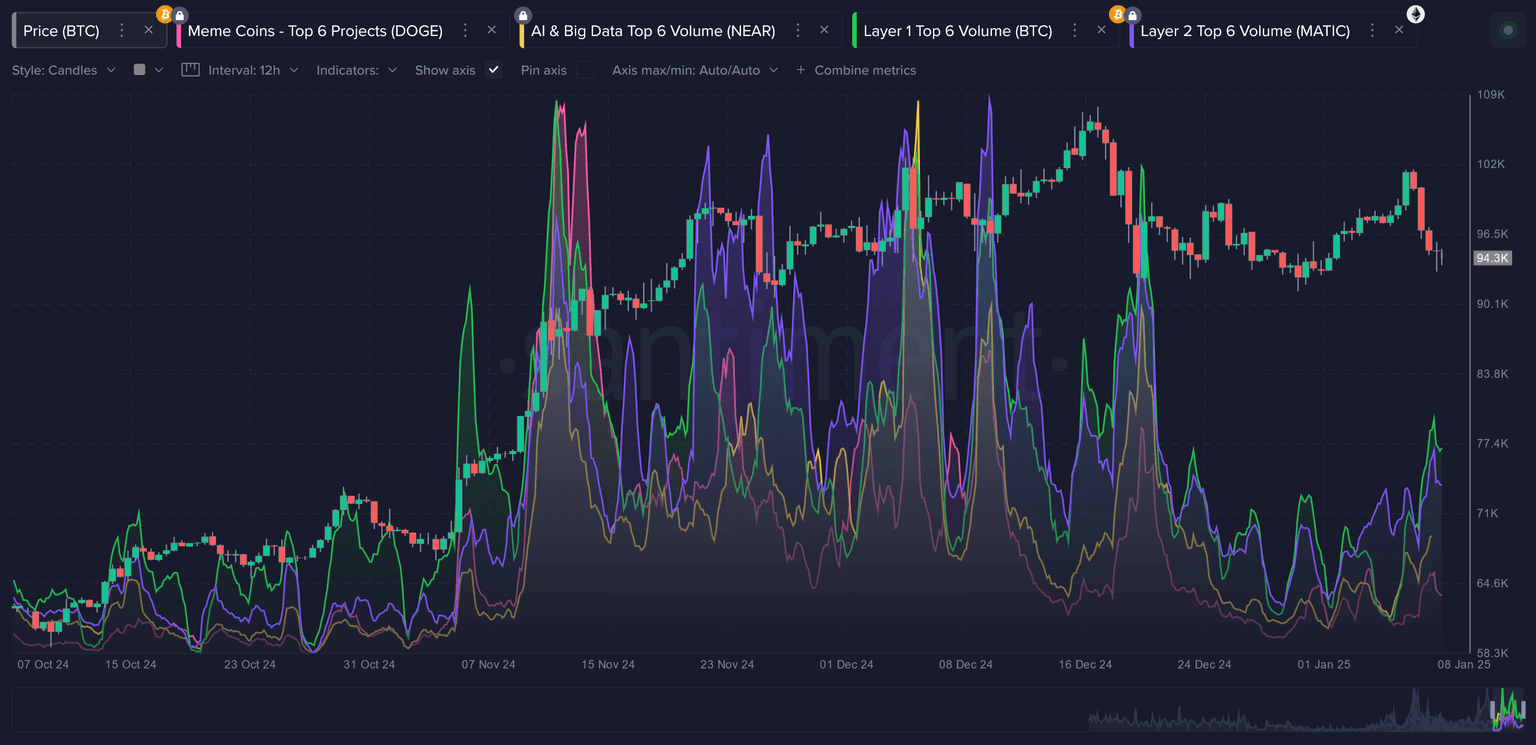Click the green circular status icon at top right

pyautogui.click(x=1508, y=30)
